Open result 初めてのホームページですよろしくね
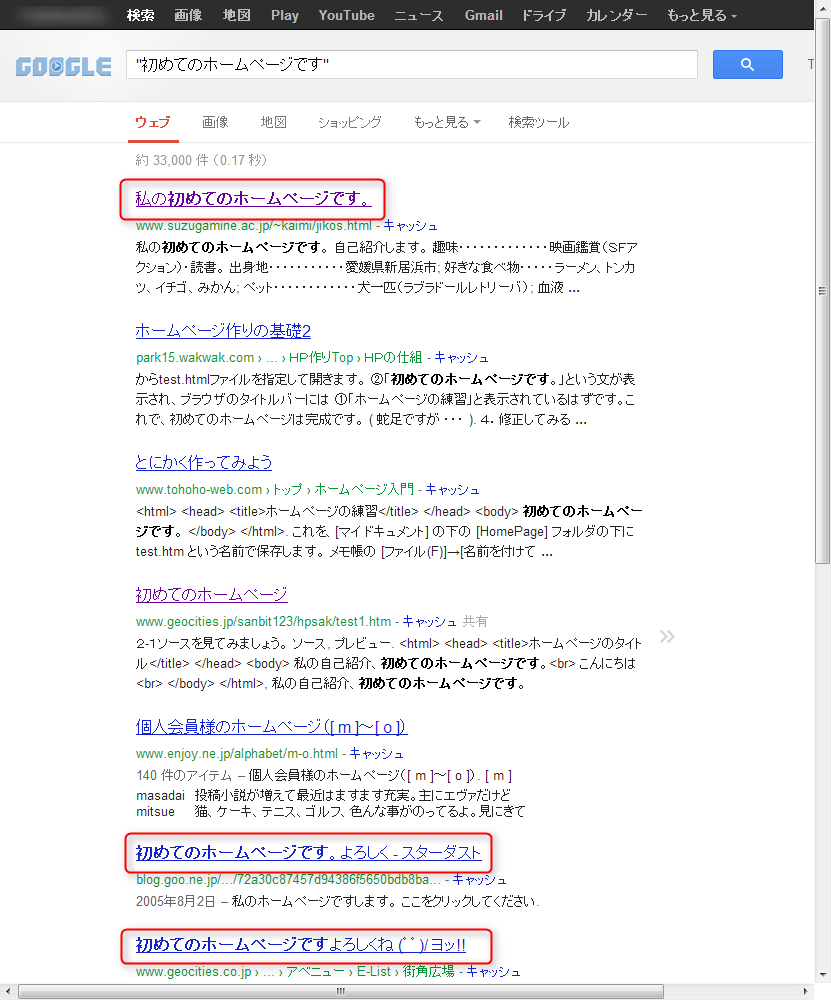This screenshot has width=831, height=1000. click(300, 945)
